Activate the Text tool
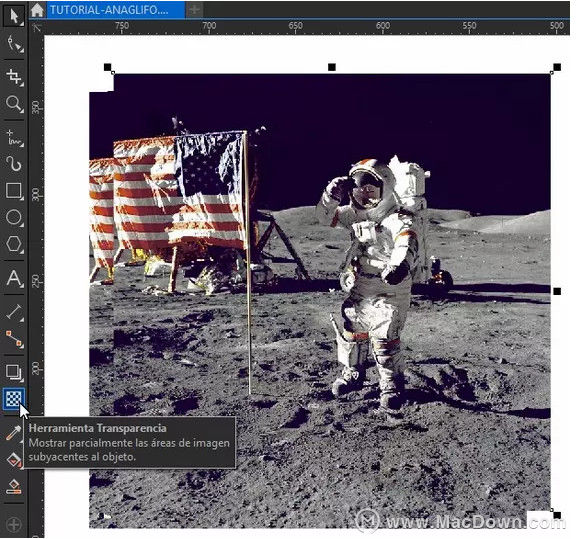Image resolution: width=576 pixels, height=539 pixels. click(x=14, y=278)
